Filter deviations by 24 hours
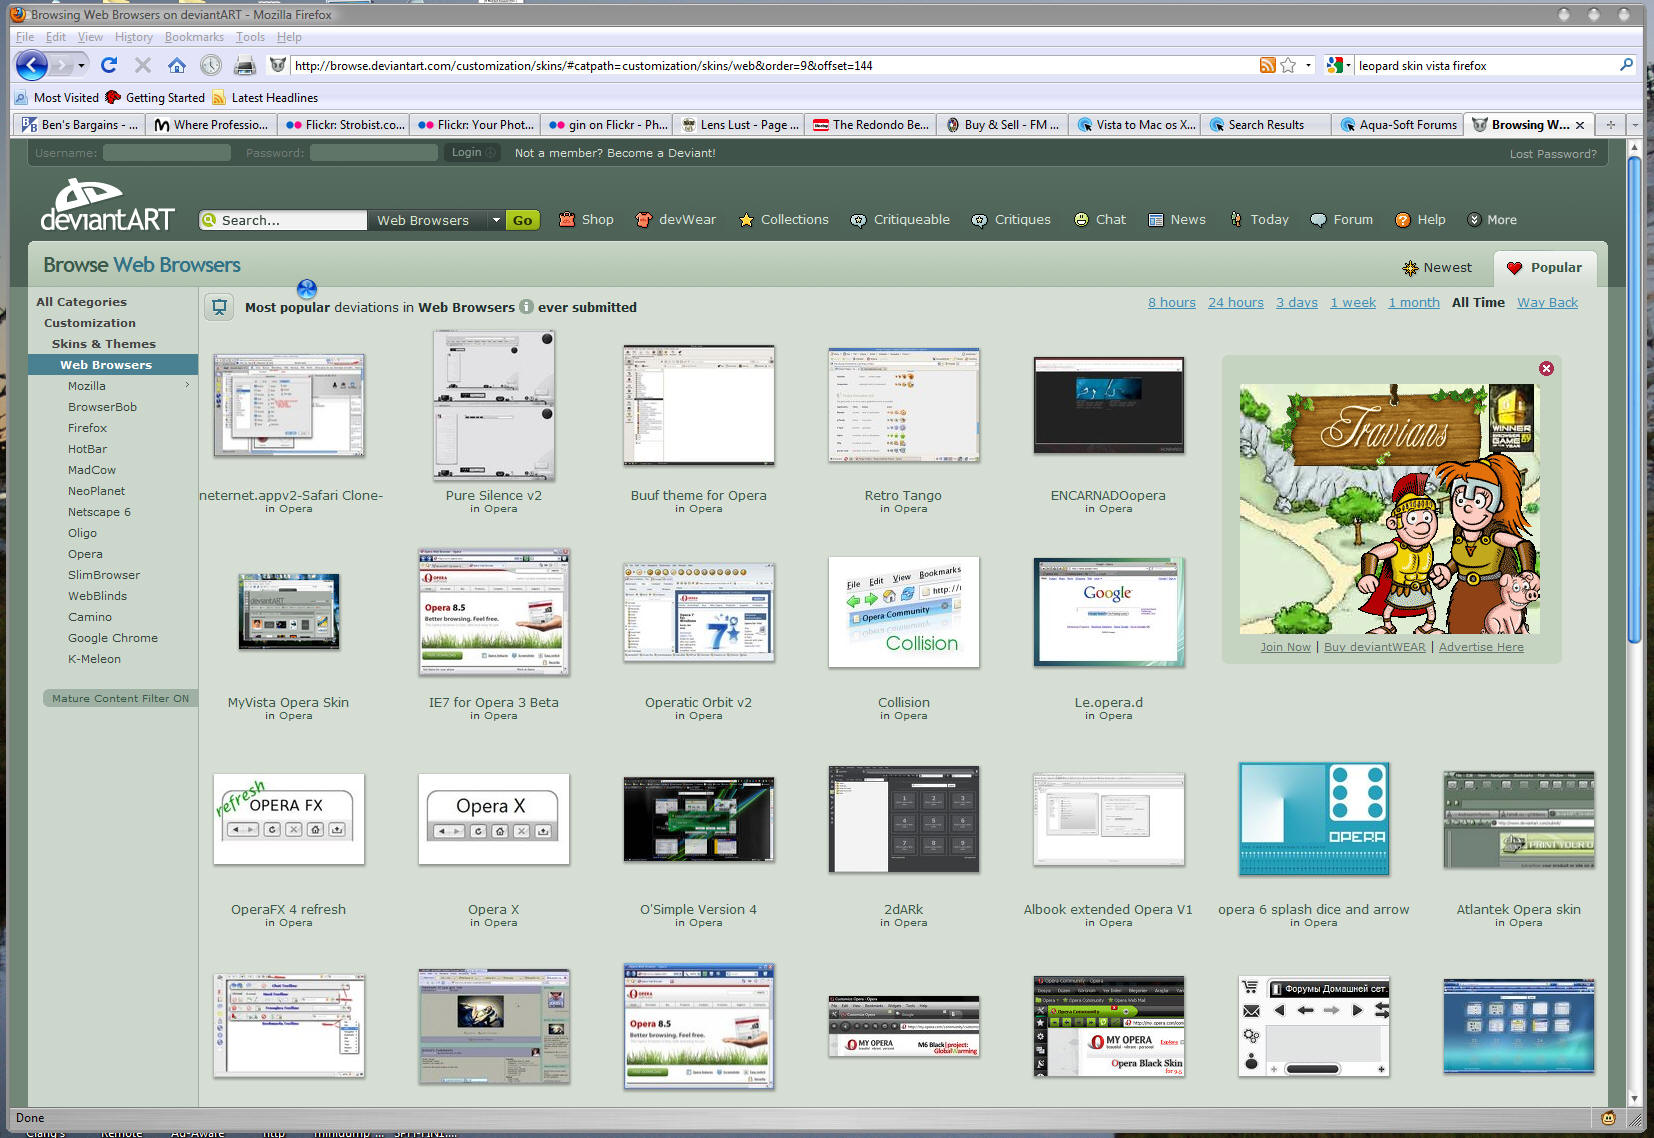The width and height of the screenshot is (1654, 1138). pos(1236,303)
